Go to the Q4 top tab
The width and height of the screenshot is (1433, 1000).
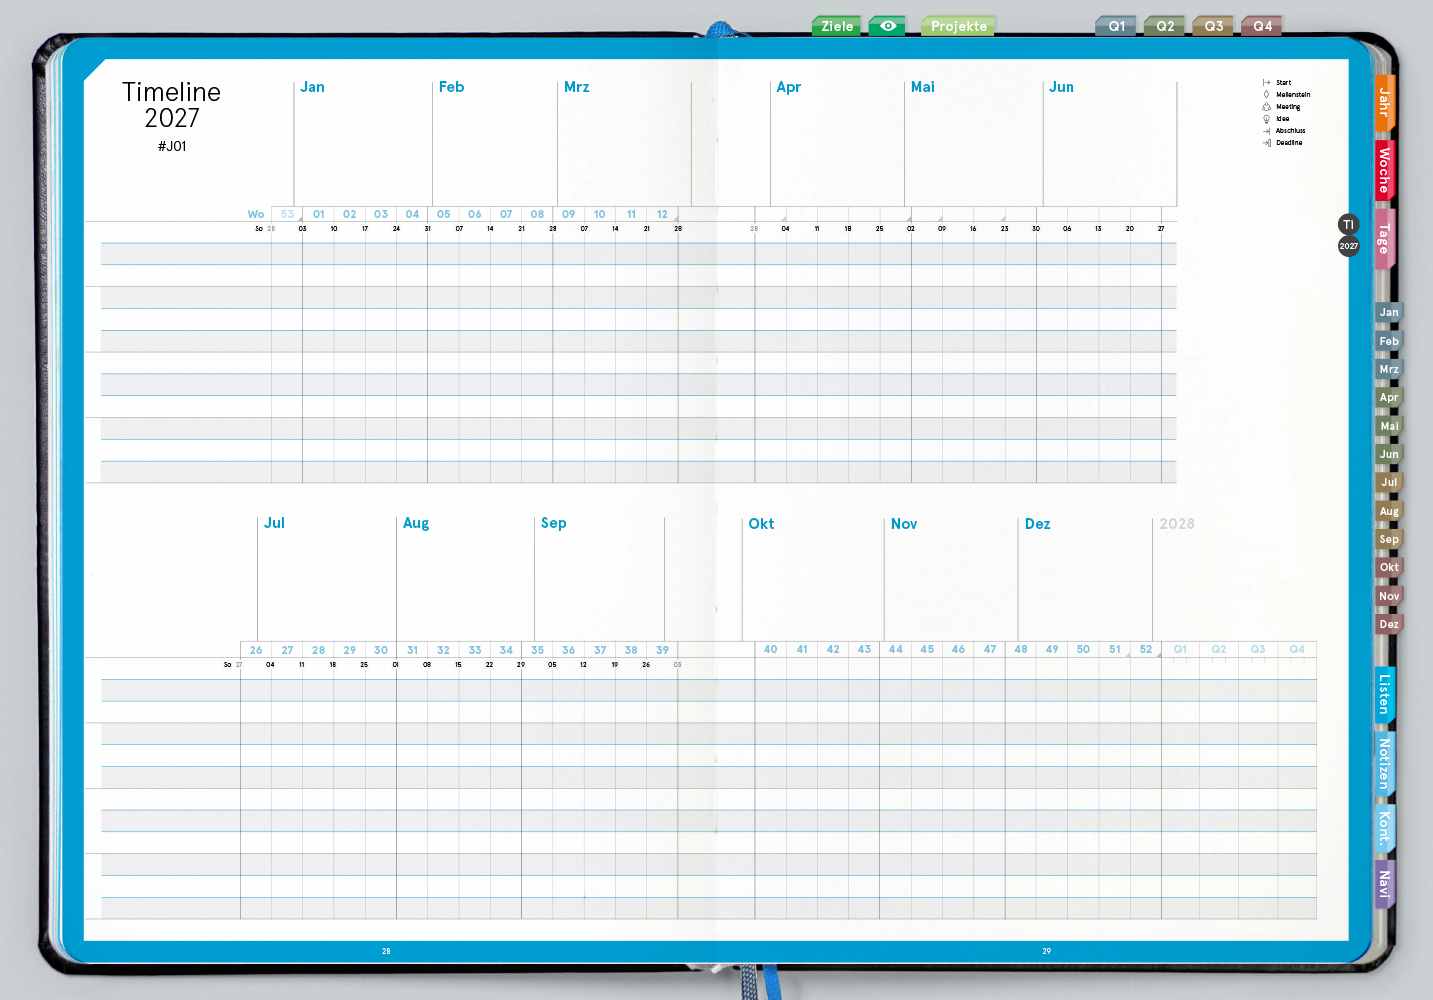1262,26
